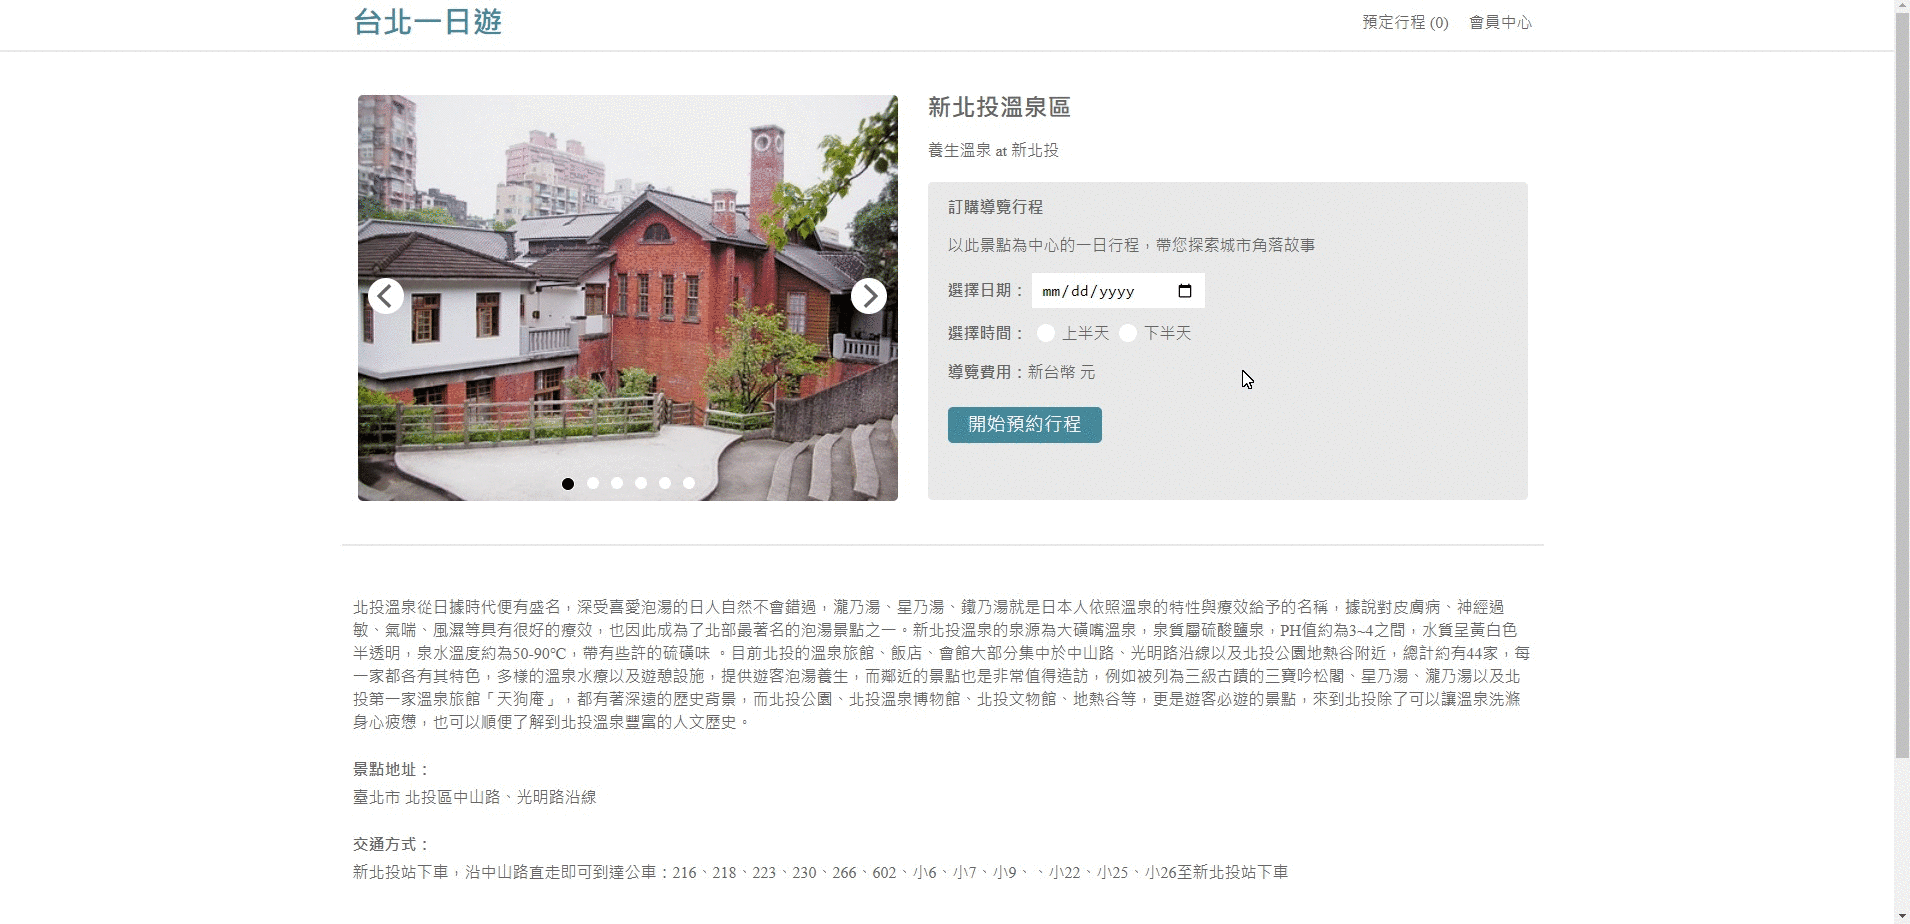1910x924 pixels.
Task: Jump to the third carousel dot
Action: 617,483
